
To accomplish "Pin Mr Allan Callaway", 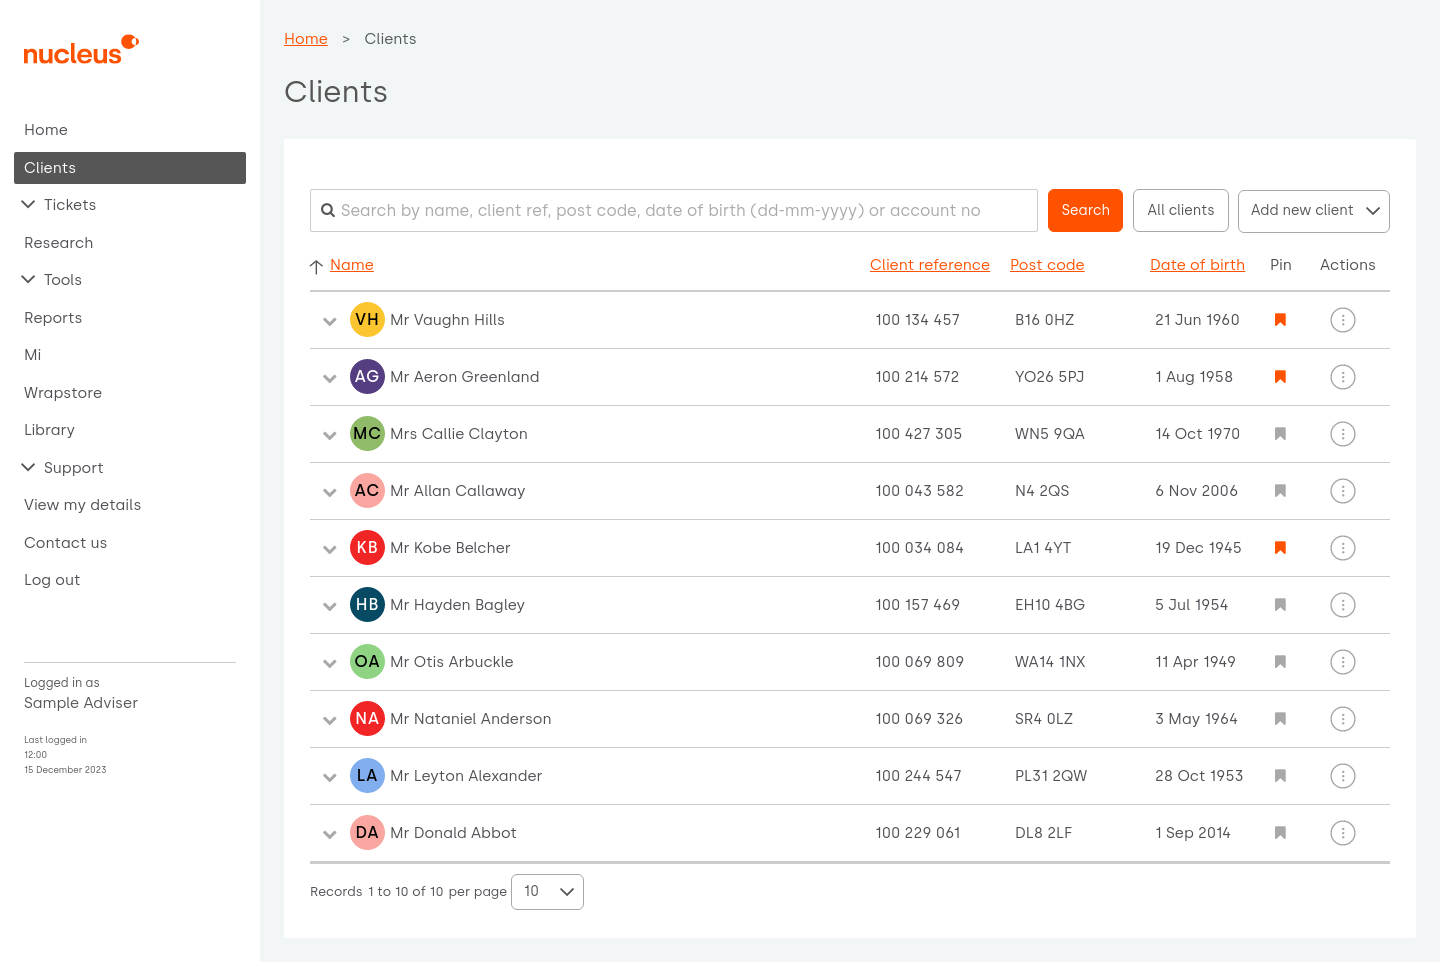I will coord(1280,491).
